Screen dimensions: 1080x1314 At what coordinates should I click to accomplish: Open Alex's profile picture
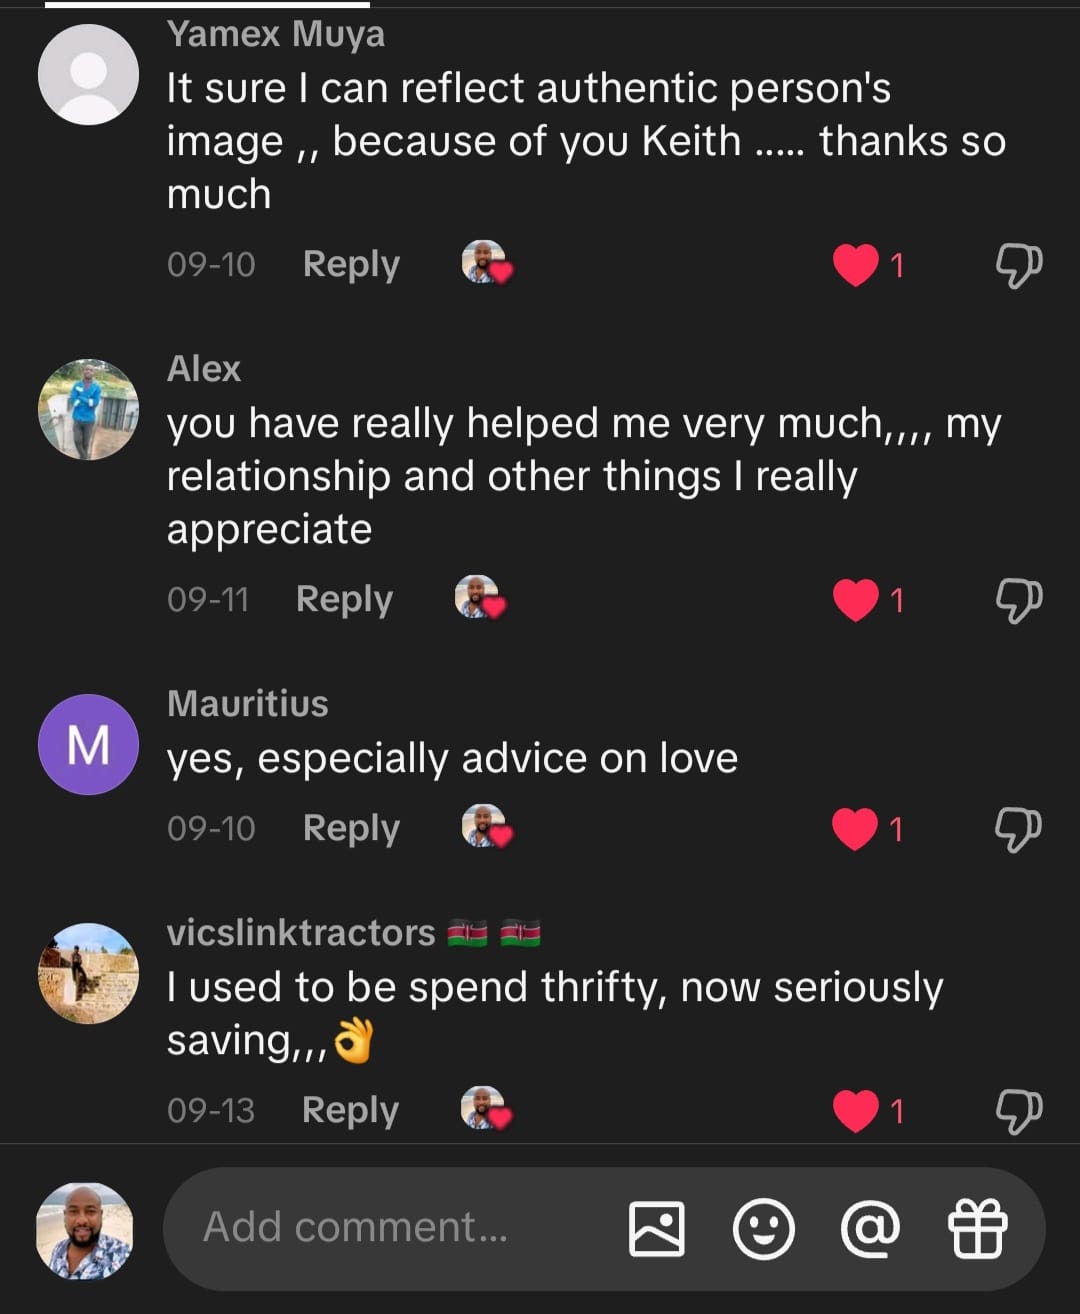pos(88,409)
